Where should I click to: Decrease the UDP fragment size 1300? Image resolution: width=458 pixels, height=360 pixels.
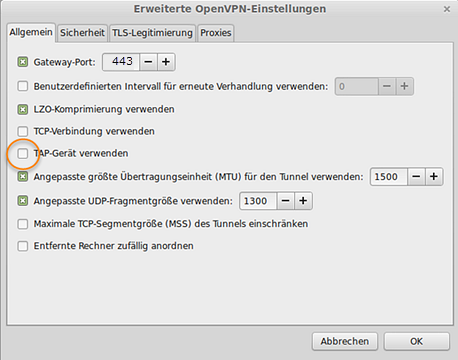(285, 201)
